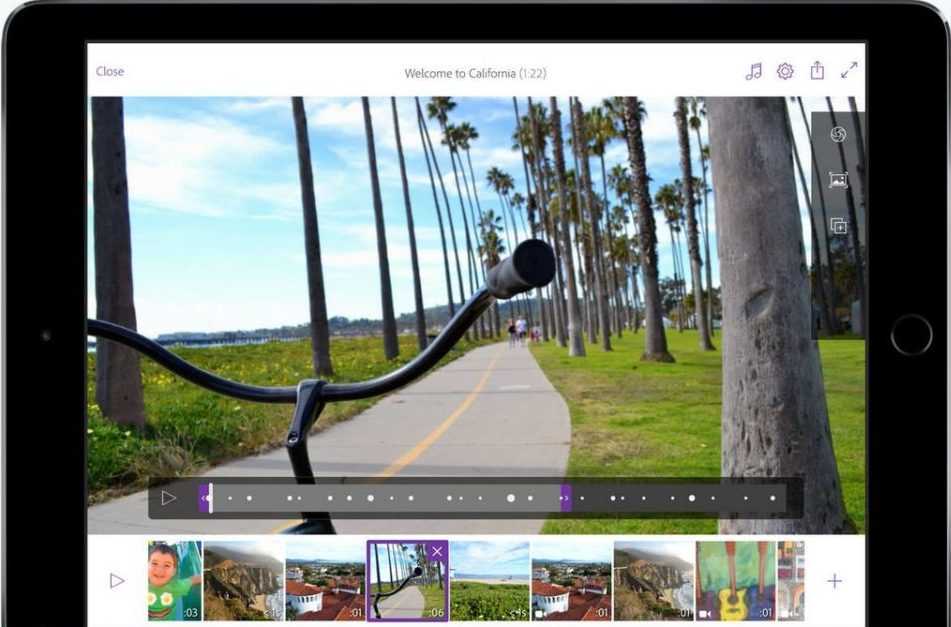Add new media with the plus icon

tap(834, 581)
